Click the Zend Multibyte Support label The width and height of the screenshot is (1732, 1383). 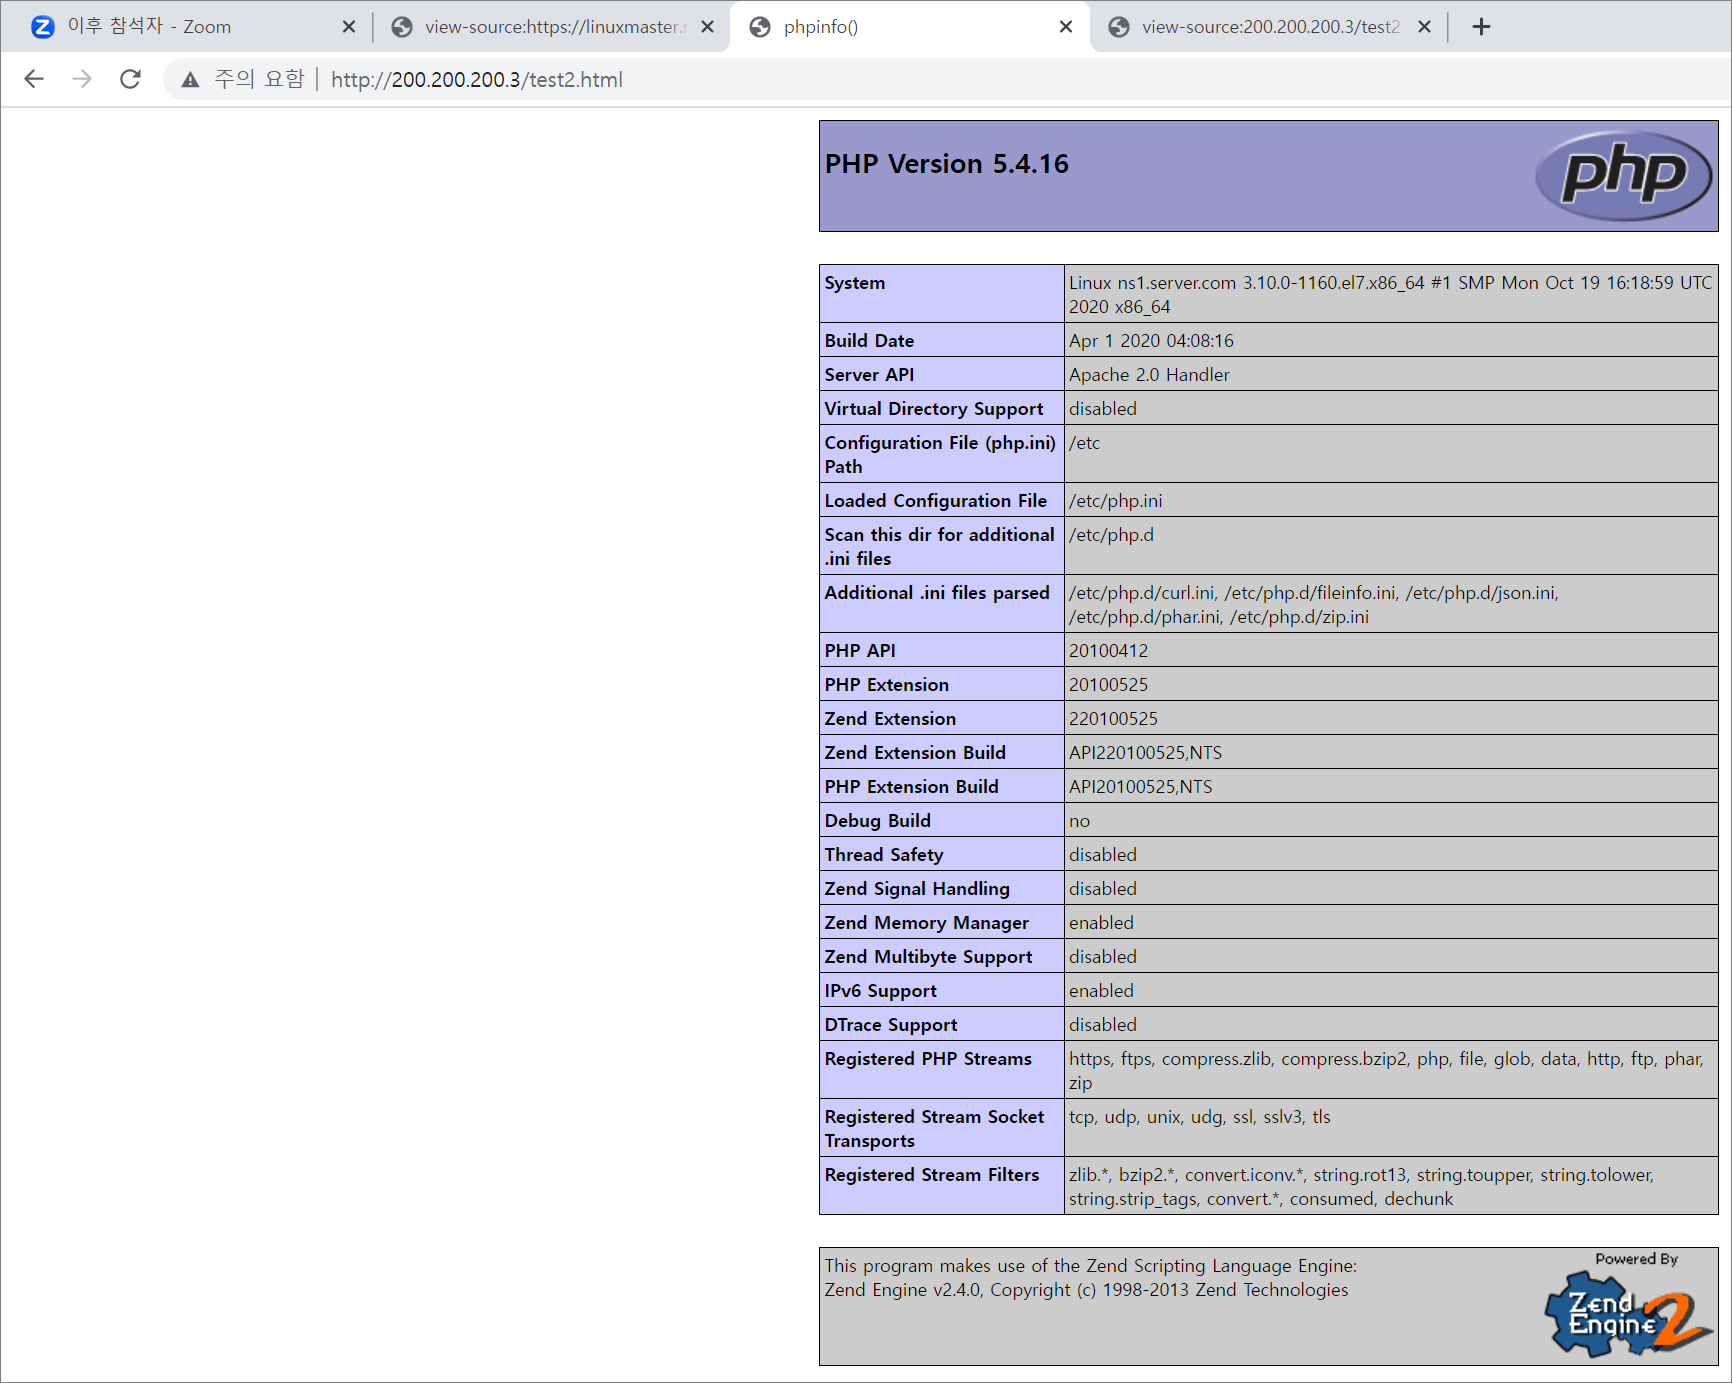pos(928,956)
